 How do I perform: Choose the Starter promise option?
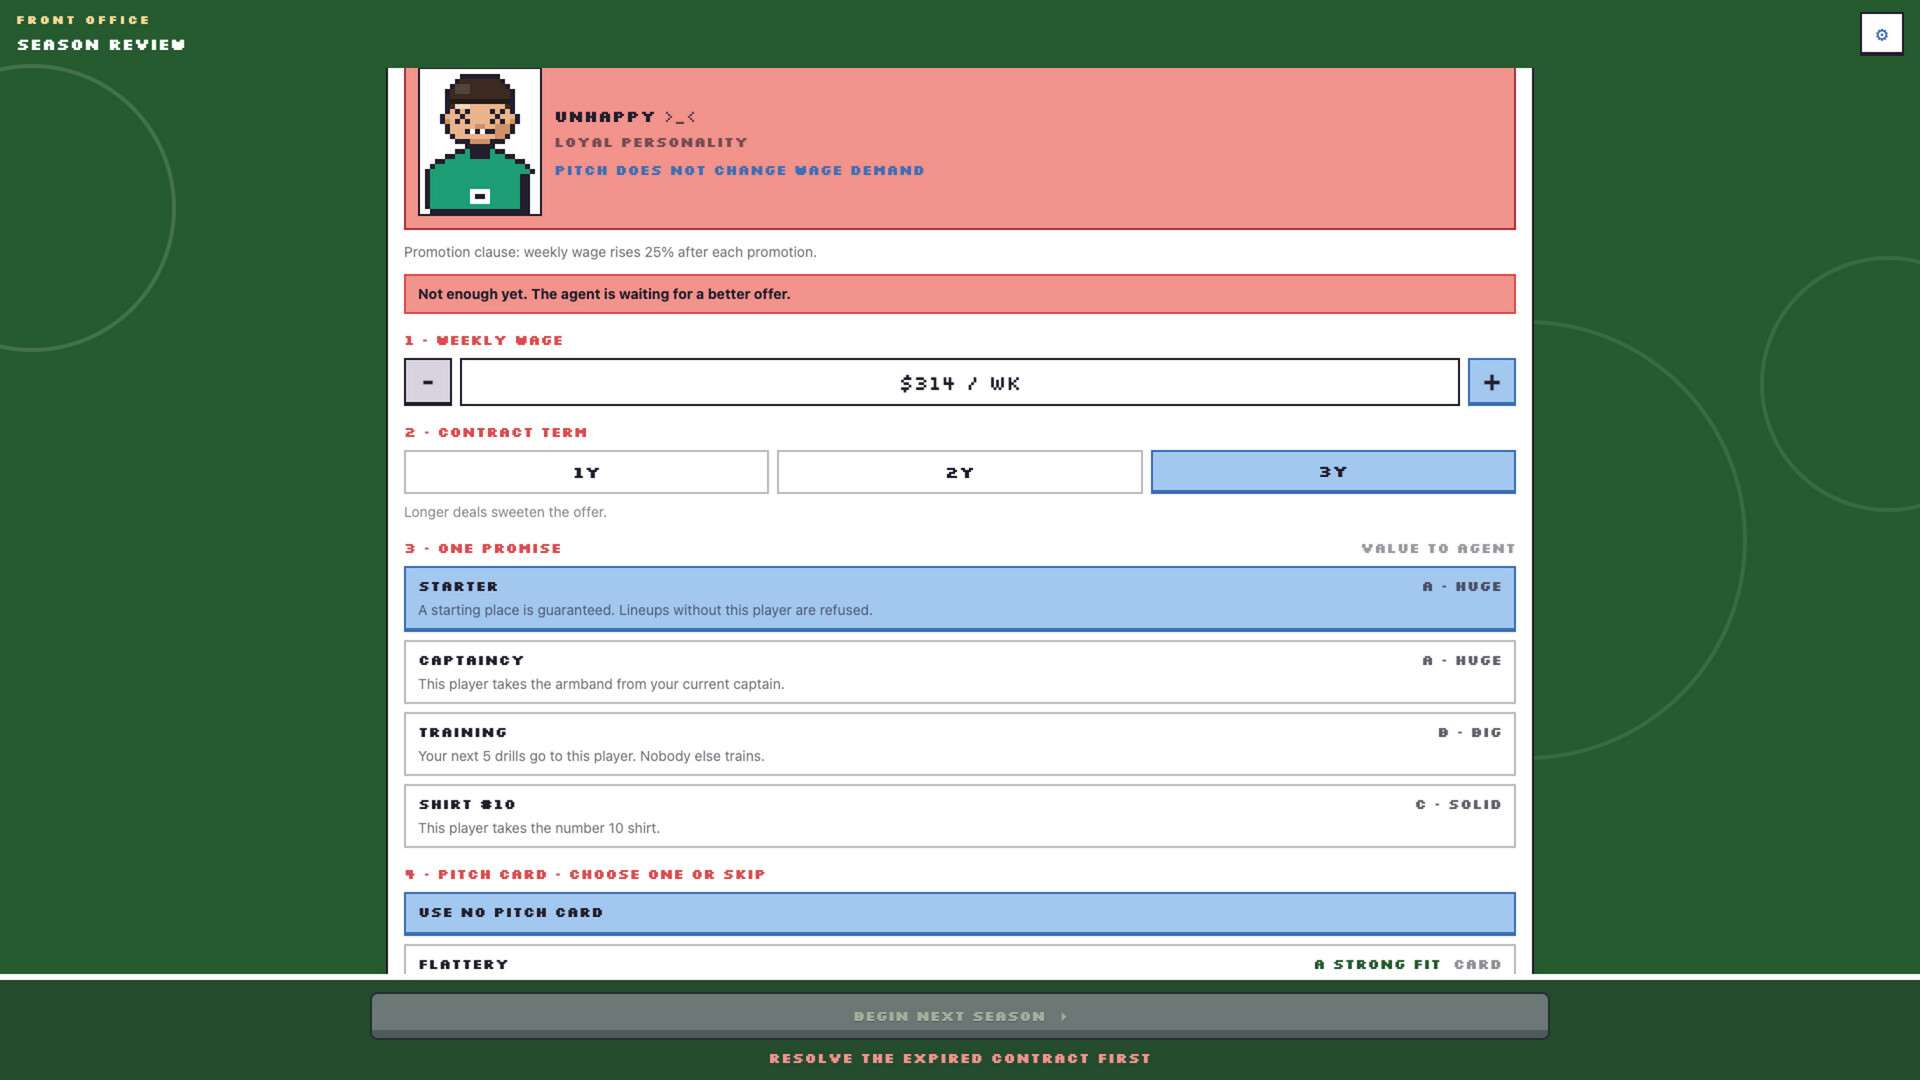tap(960, 599)
